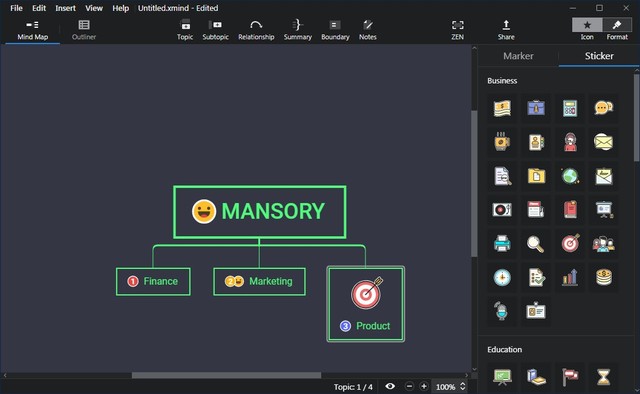
Task: Open the Insert menu
Action: 65,8
